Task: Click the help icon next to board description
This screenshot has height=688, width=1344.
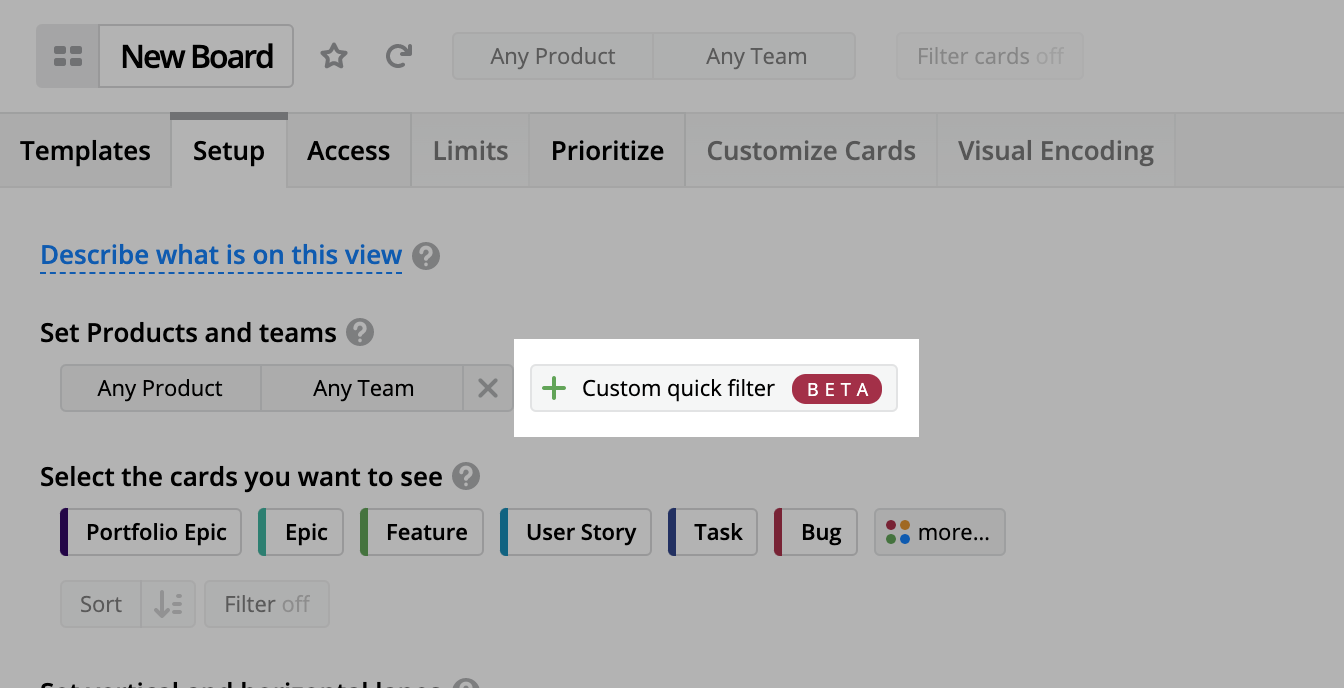Action: click(x=426, y=255)
